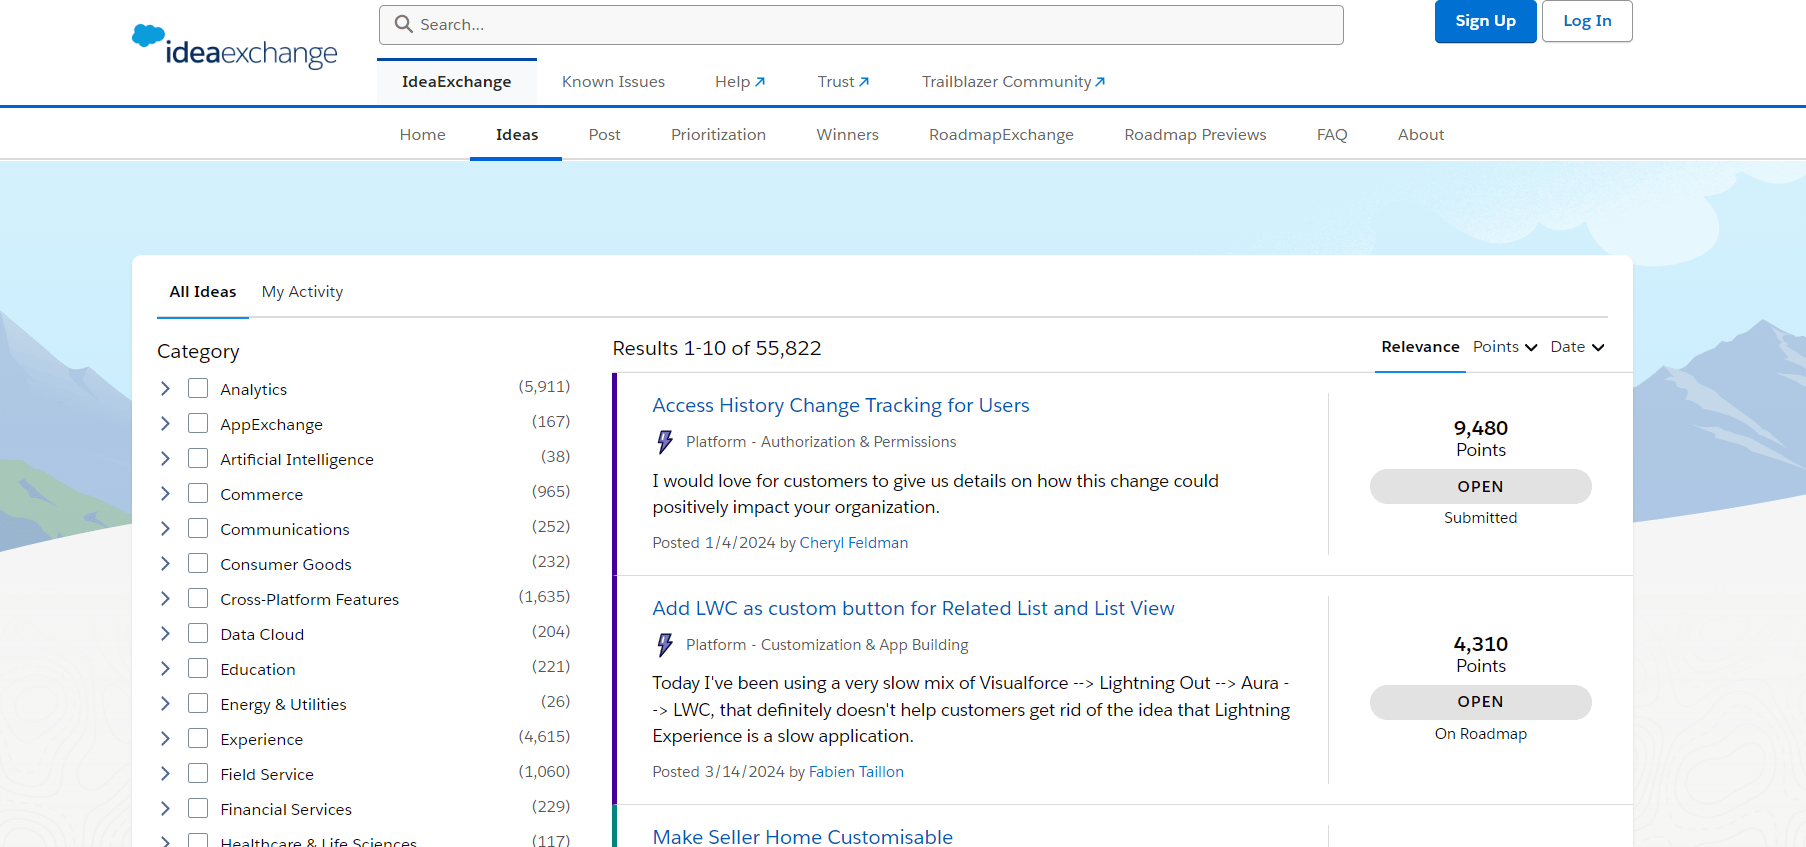The height and width of the screenshot is (847, 1806).
Task: Open the Trust external link
Action: (x=843, y=81)
